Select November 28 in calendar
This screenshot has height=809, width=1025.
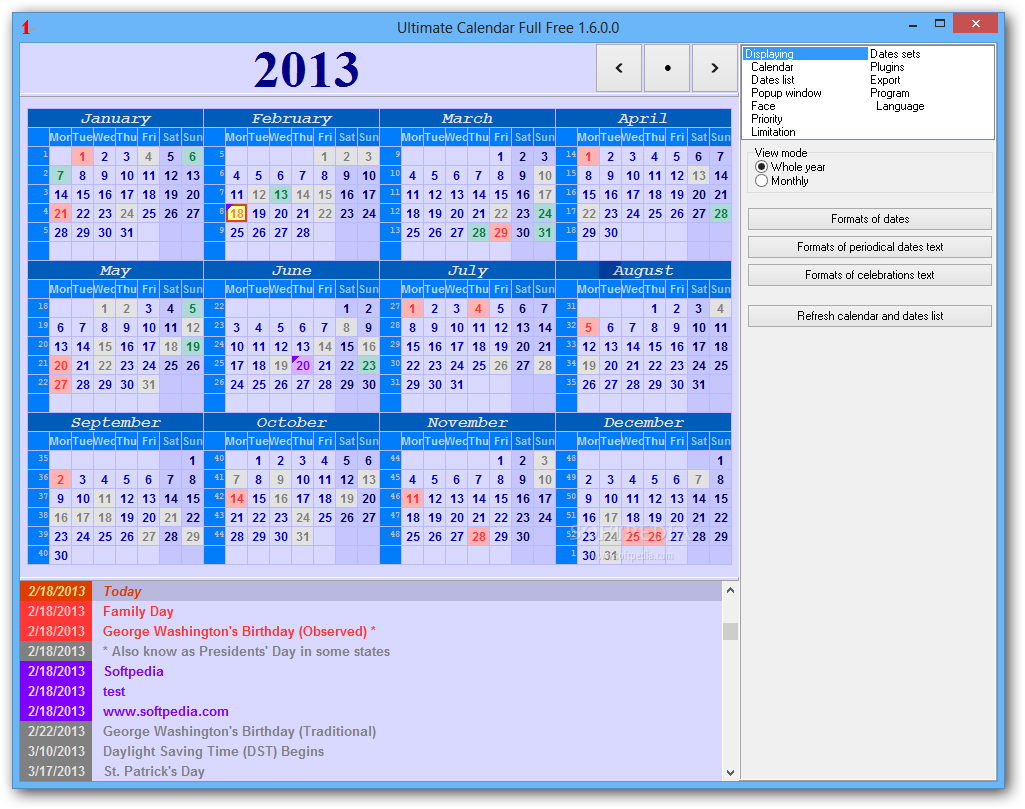pyautogui.click(x=479, y=537)
